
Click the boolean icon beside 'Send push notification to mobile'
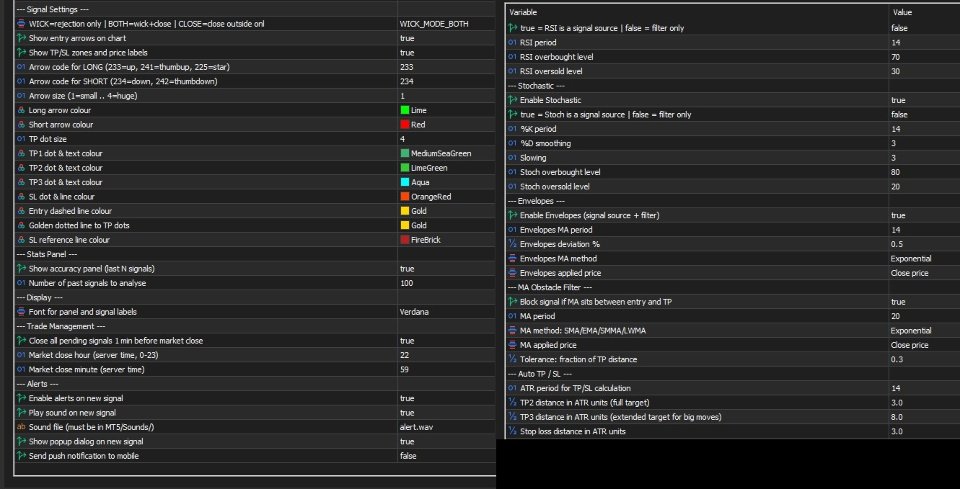tap(21, 456)
